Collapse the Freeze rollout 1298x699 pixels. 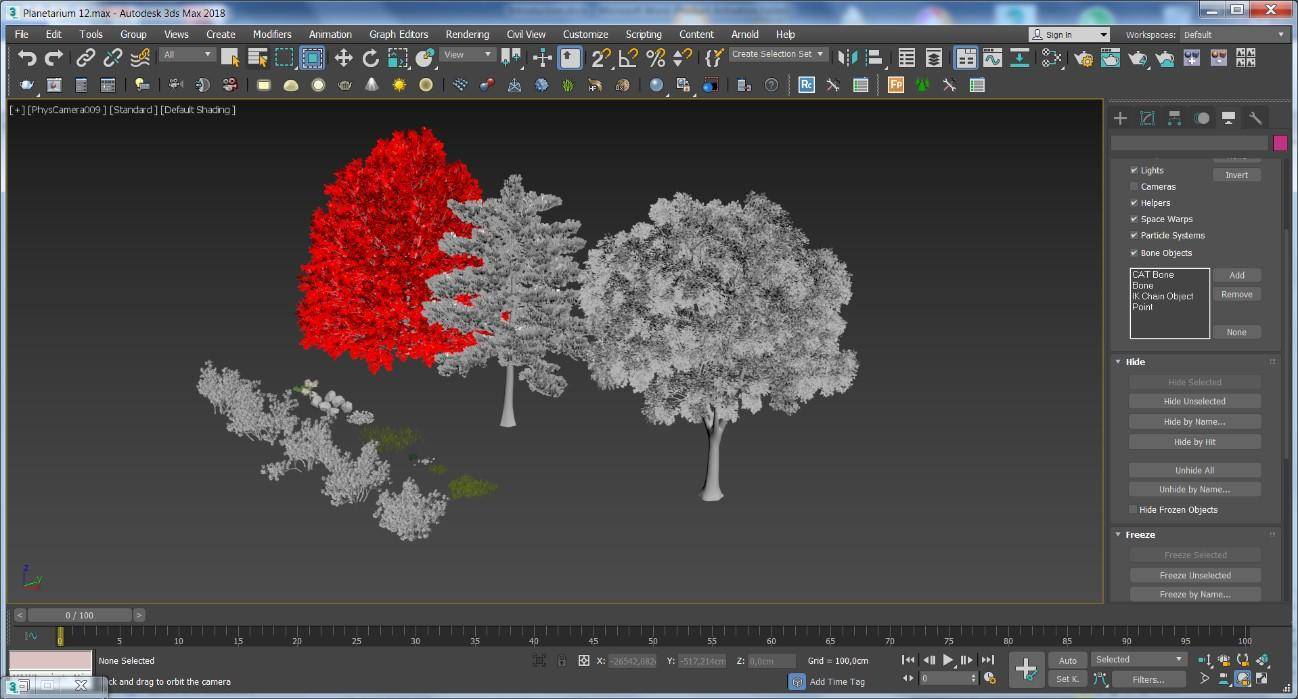[x=1139, y=535]
